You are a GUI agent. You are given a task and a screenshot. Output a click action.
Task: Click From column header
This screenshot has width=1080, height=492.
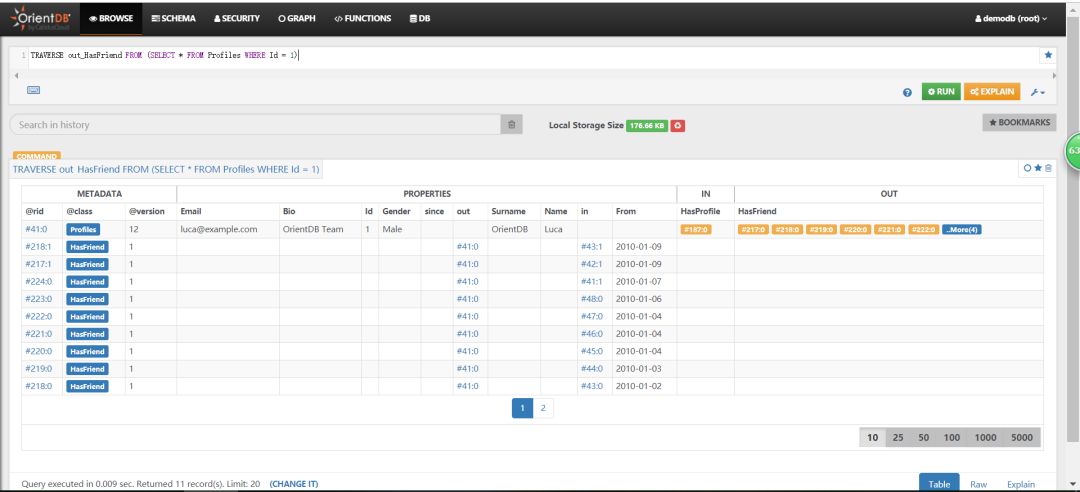[x=626, y=212]
